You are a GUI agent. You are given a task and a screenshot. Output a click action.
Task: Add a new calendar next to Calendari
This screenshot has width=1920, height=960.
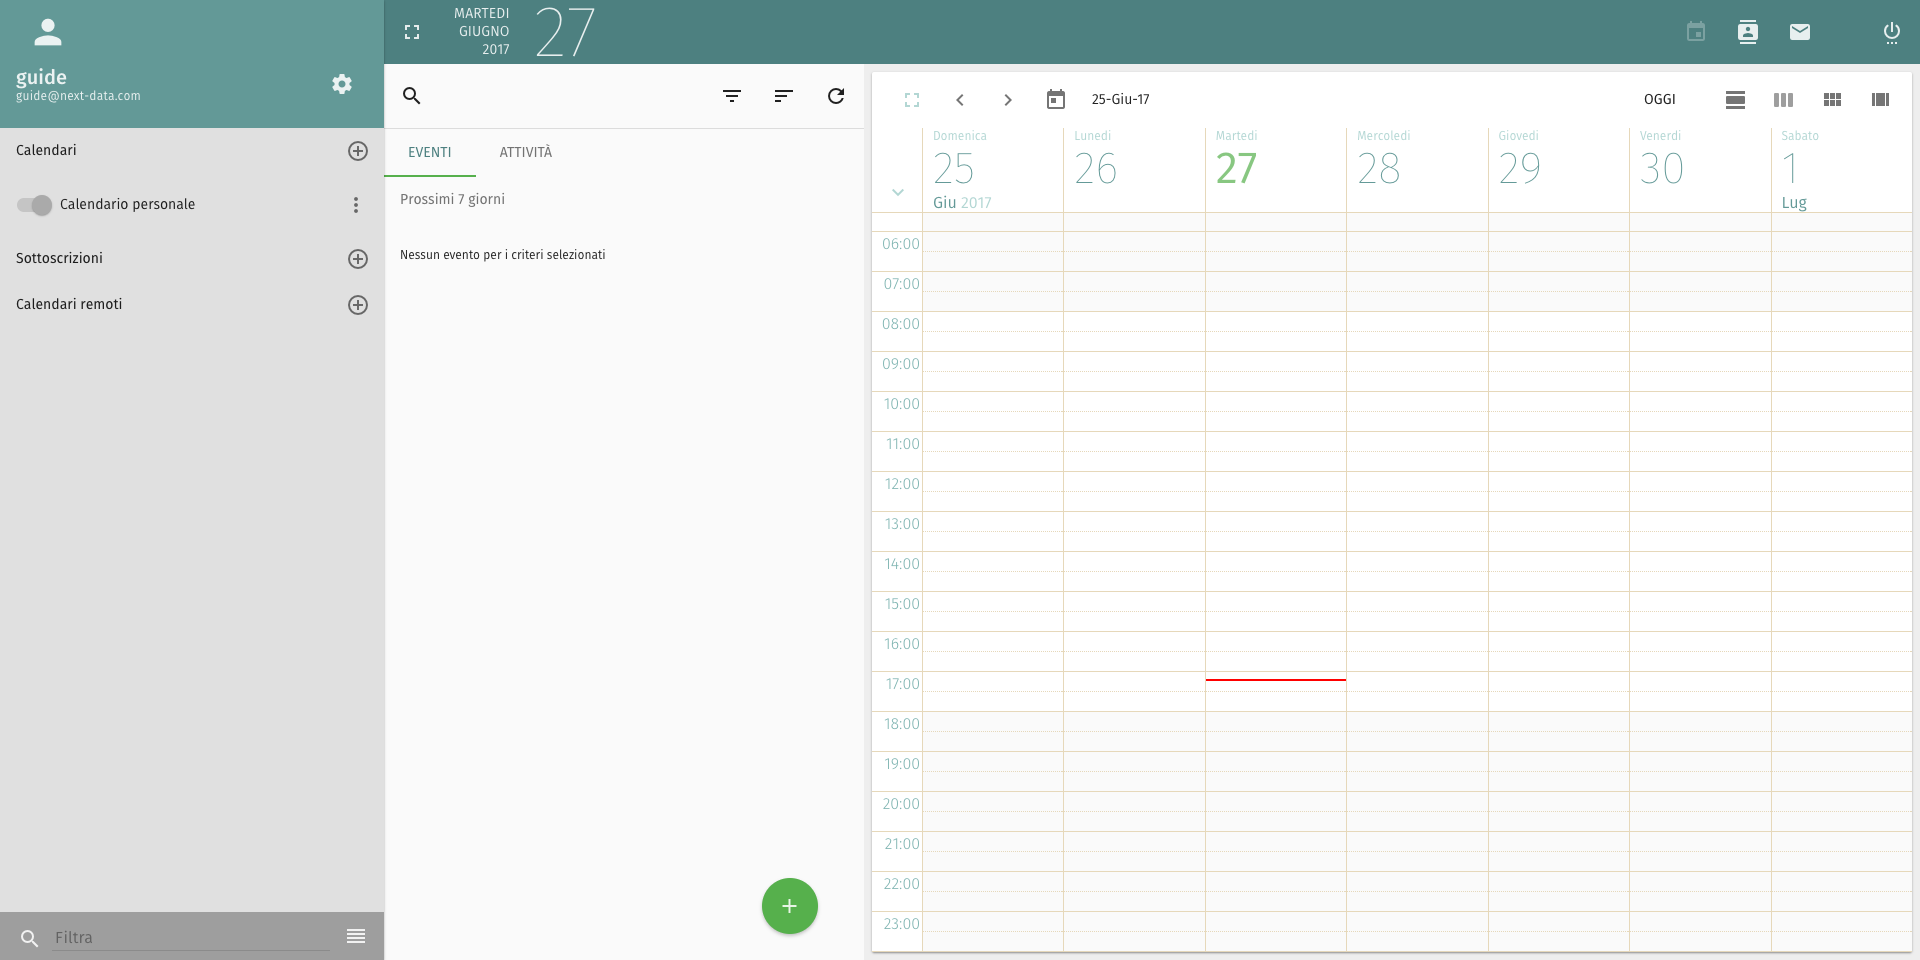(357, 151)
